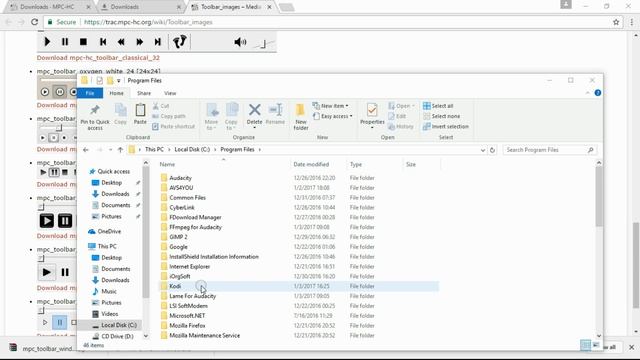Select Downloads under Quick access
This screenshot has height=360, width=640.
(115, 194)
